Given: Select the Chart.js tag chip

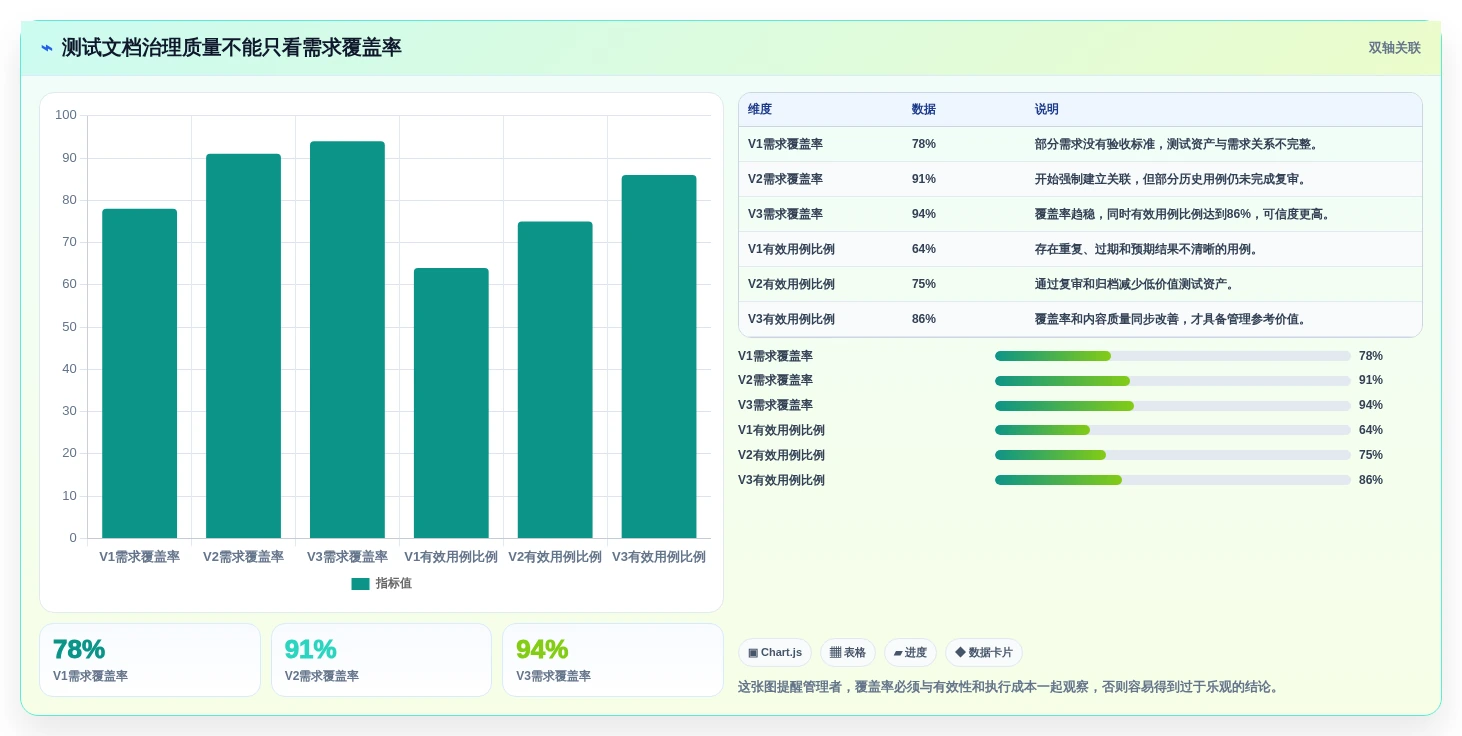Looking at the screenshot, I should tap(775, 653).
